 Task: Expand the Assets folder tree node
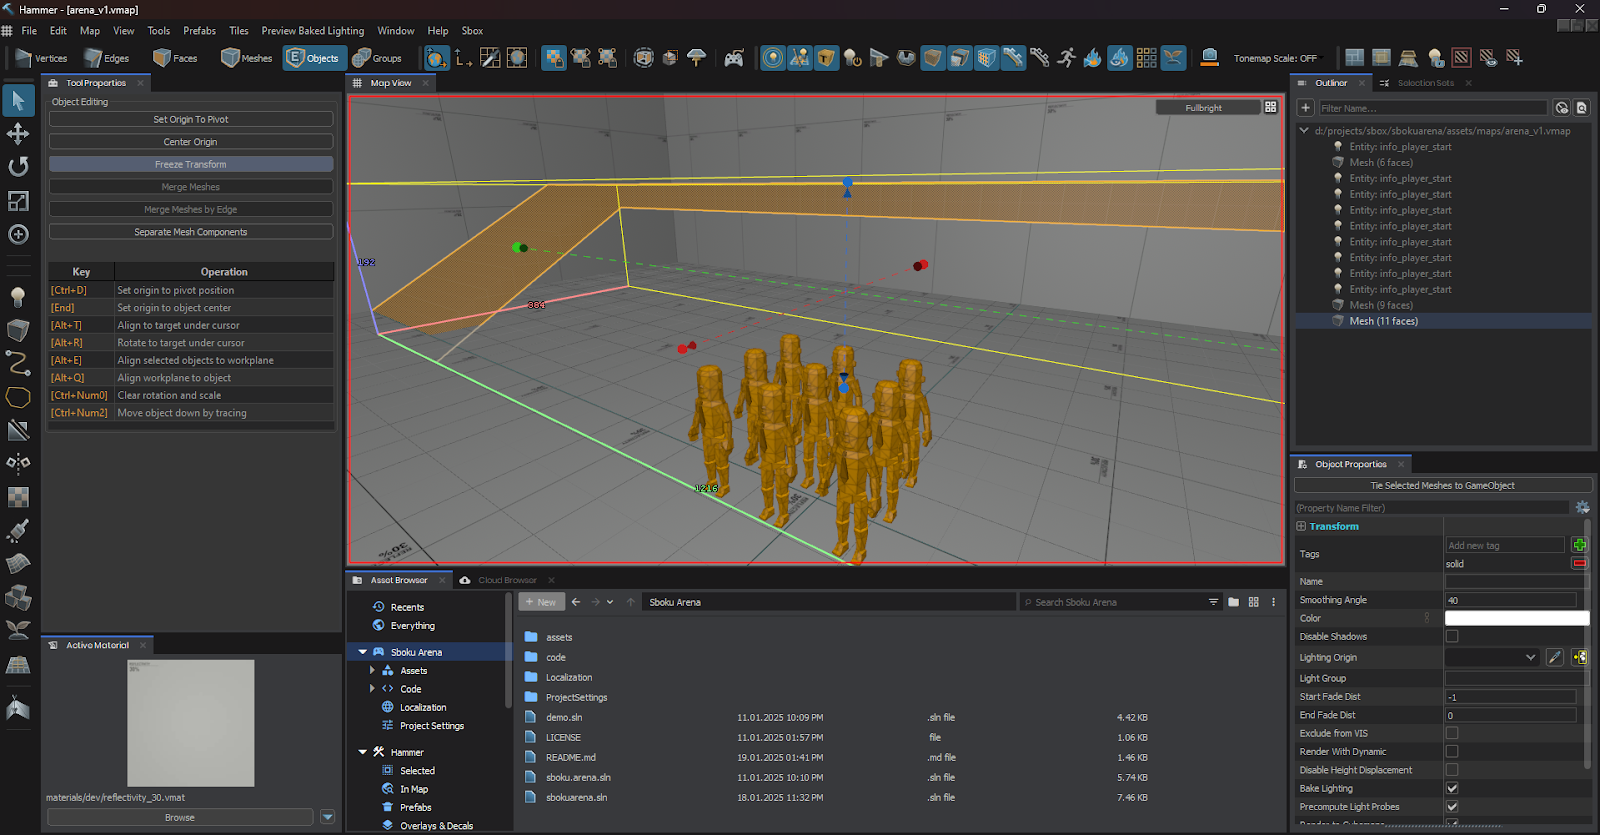pos(372,671)
